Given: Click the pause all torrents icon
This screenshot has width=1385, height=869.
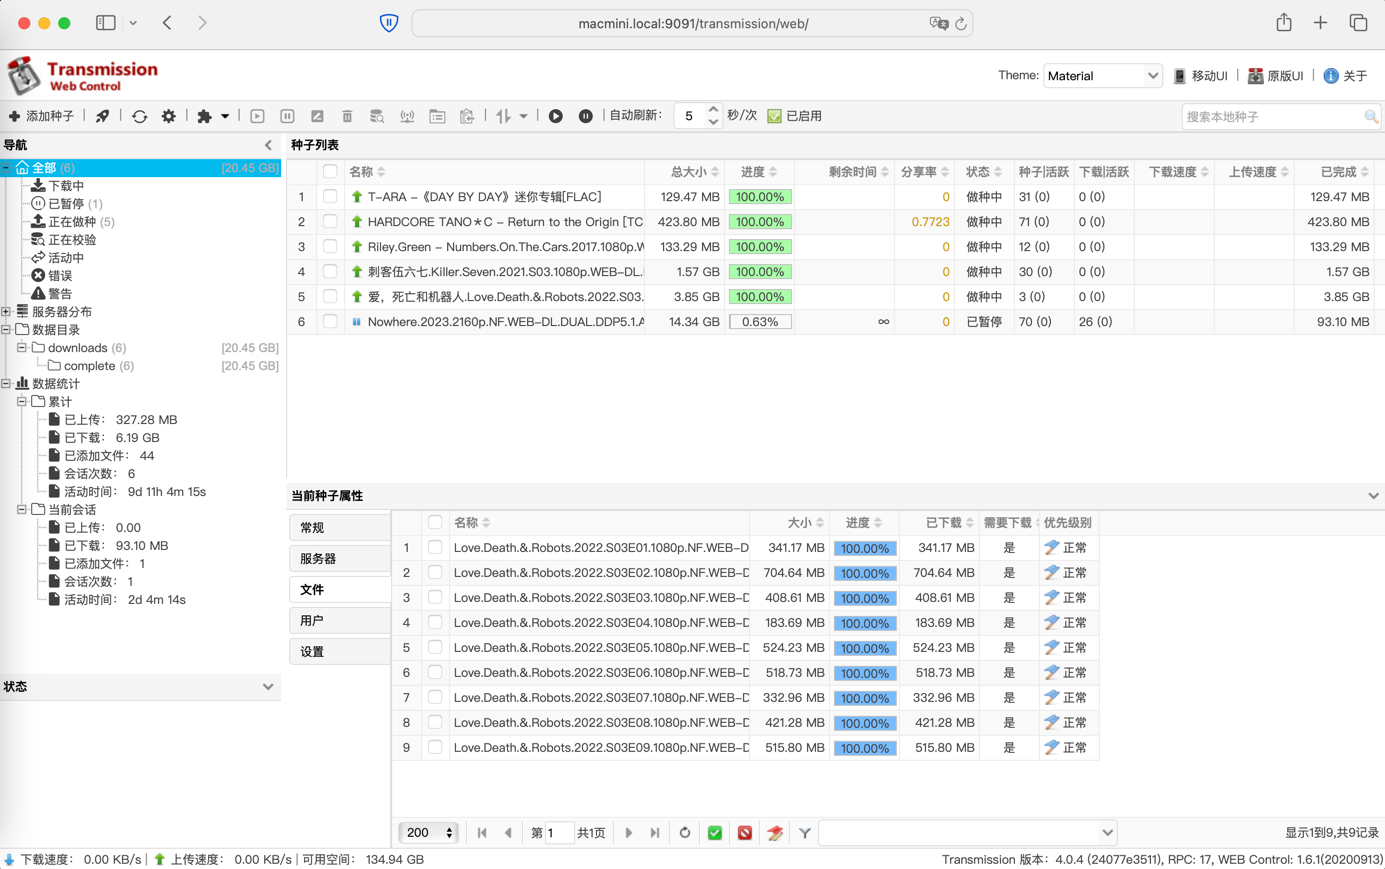Looking at the screenshot, I should (586, 116).
